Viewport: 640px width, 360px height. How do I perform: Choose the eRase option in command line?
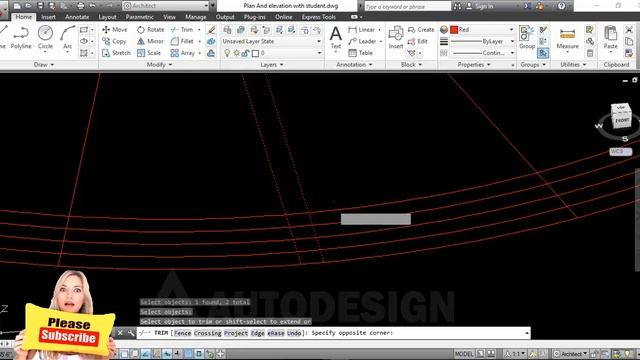[x=276, y=333]
